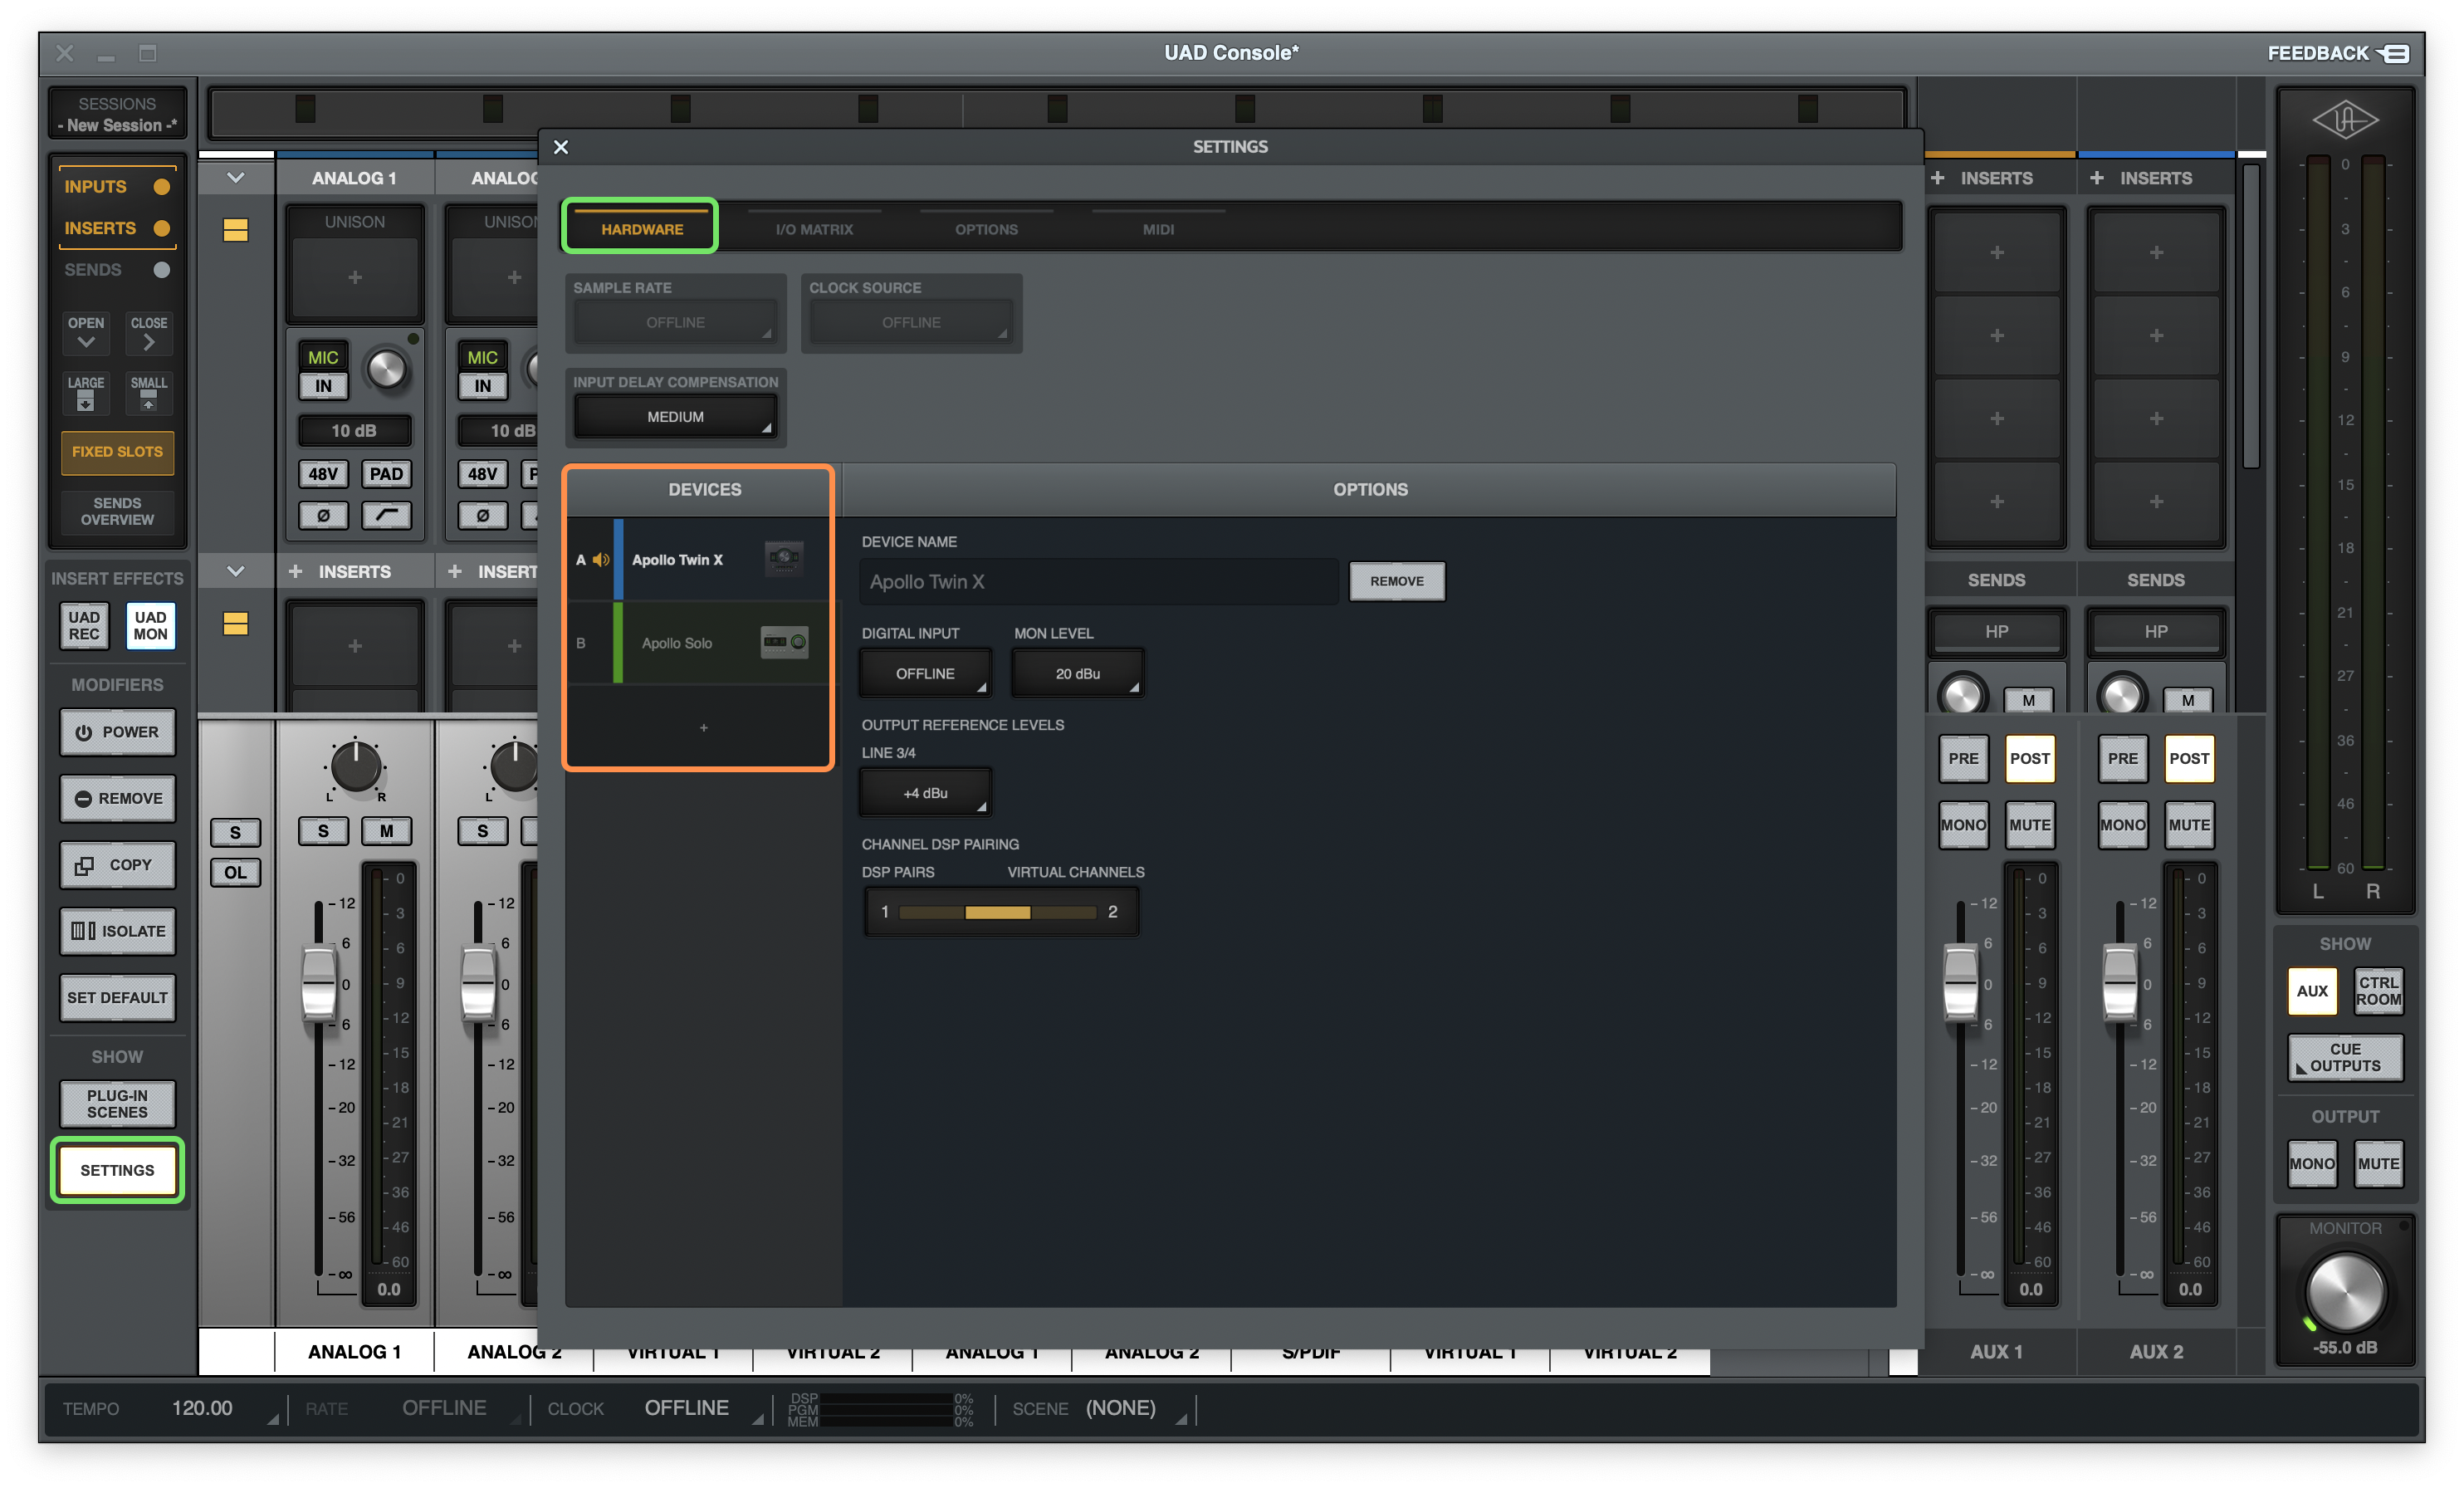
Task: Toggle the Inputs view
Action: tap(117, 187)
